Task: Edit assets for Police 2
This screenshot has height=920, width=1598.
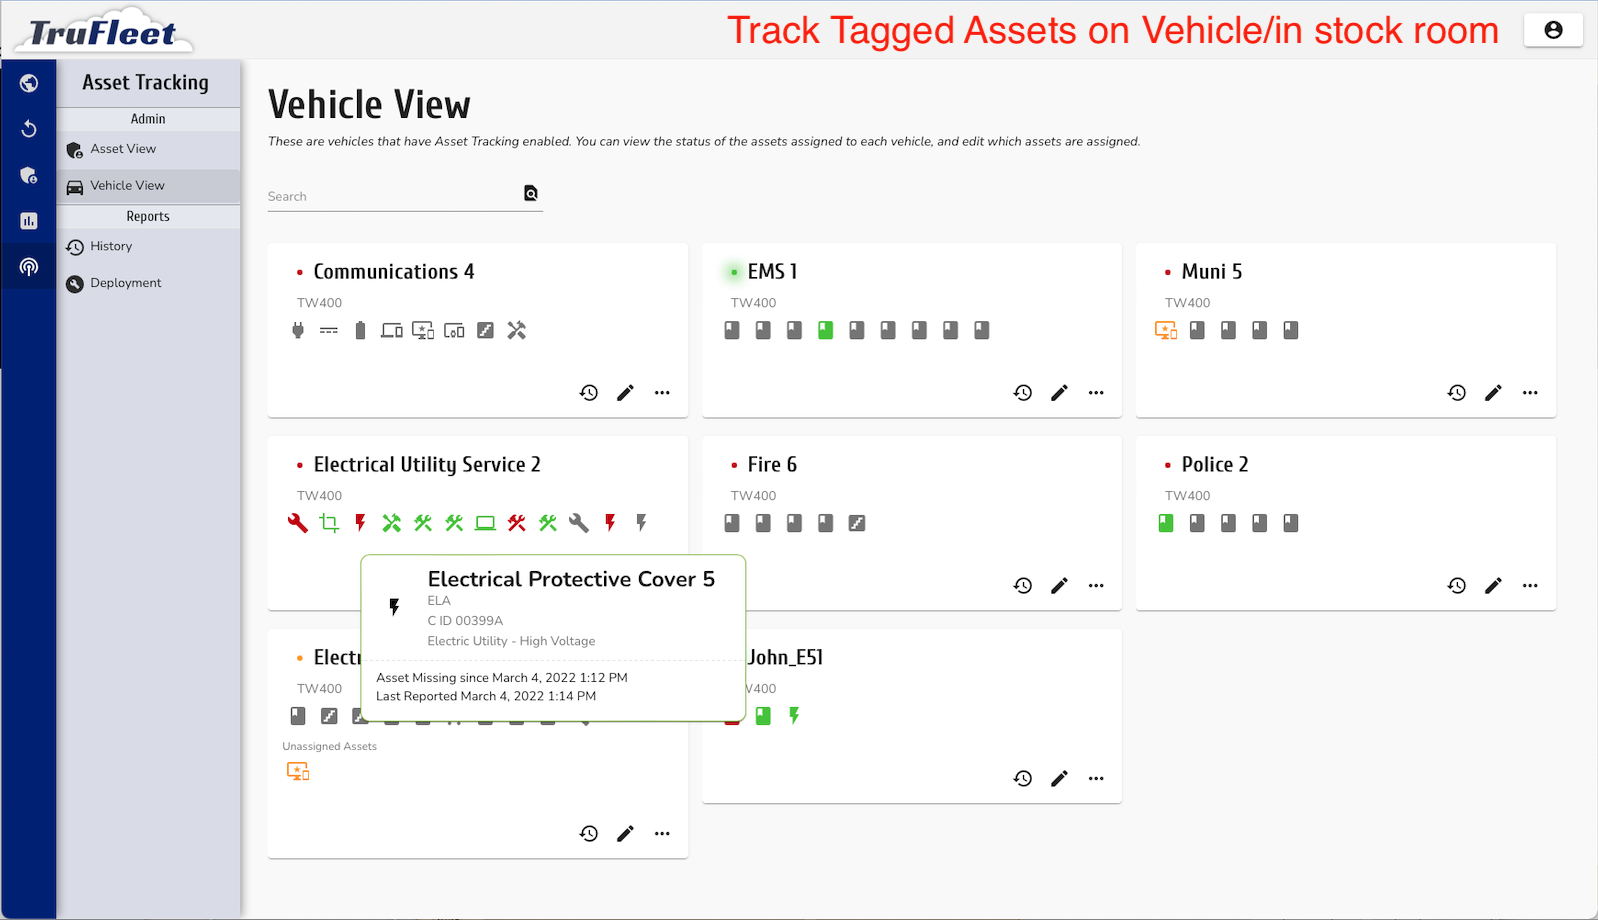Action: (1493, 586)
